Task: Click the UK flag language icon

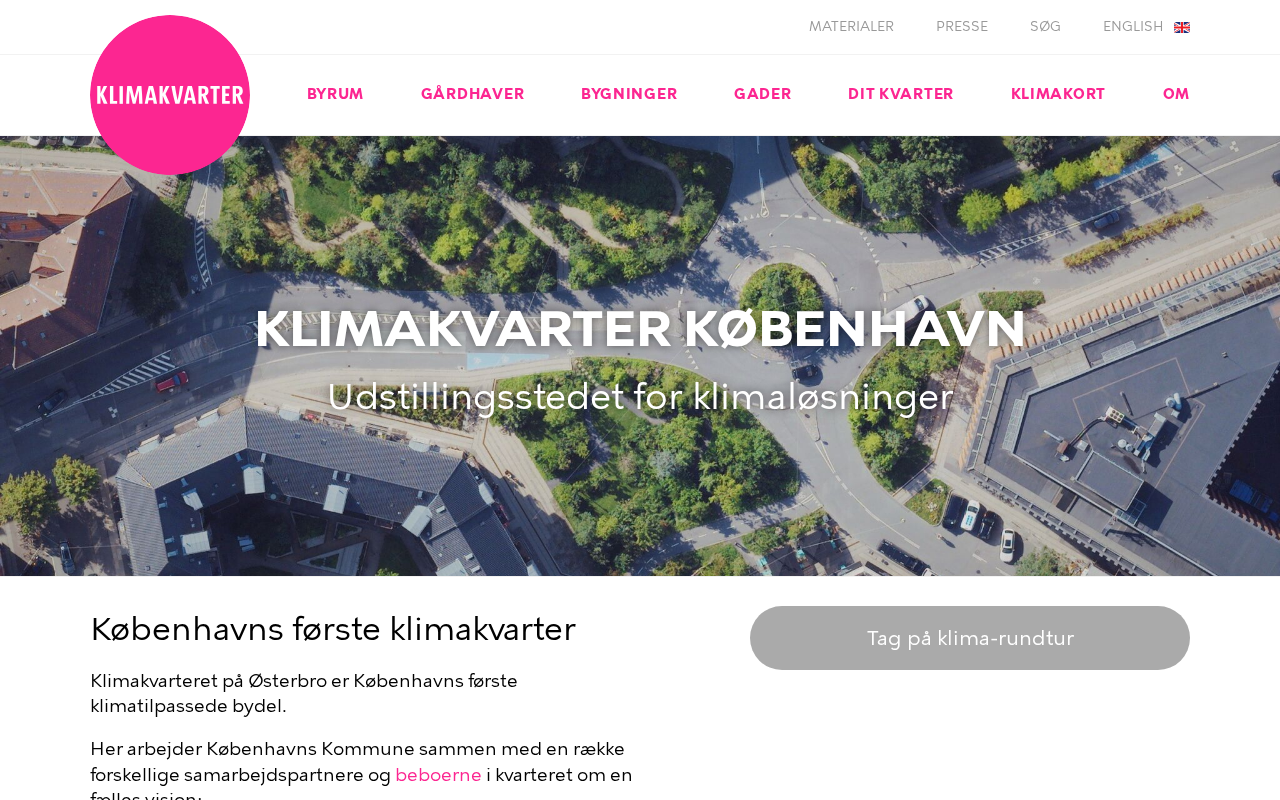Action: [1182, 27]
